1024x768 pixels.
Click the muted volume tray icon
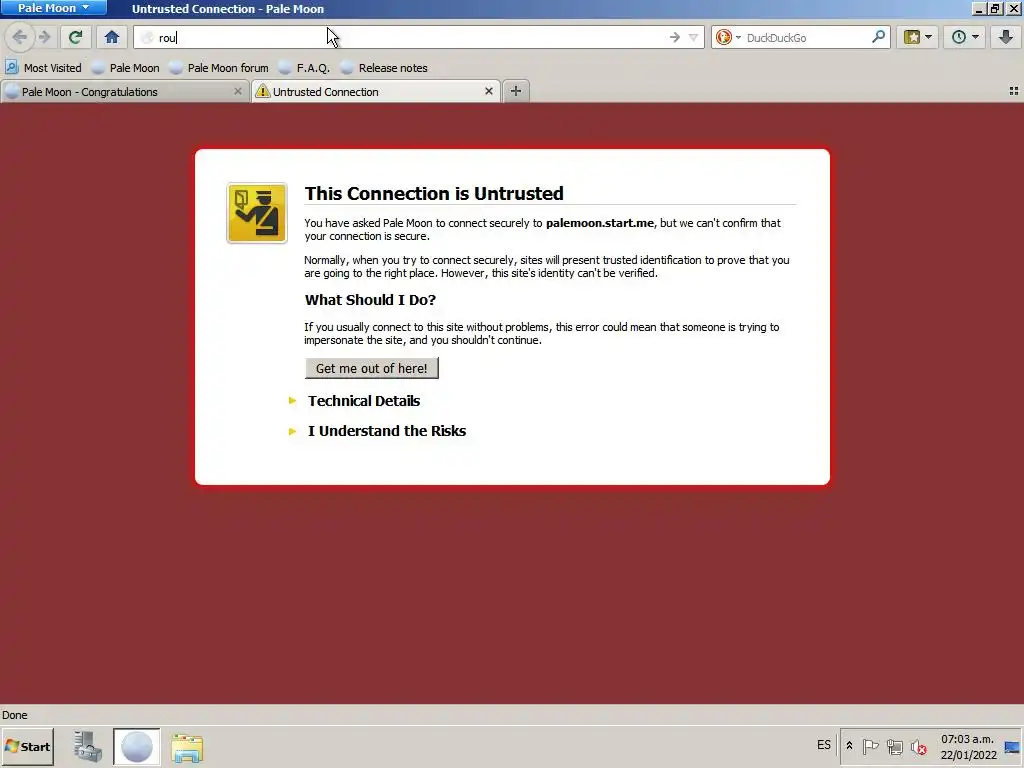tap(918, 746)
